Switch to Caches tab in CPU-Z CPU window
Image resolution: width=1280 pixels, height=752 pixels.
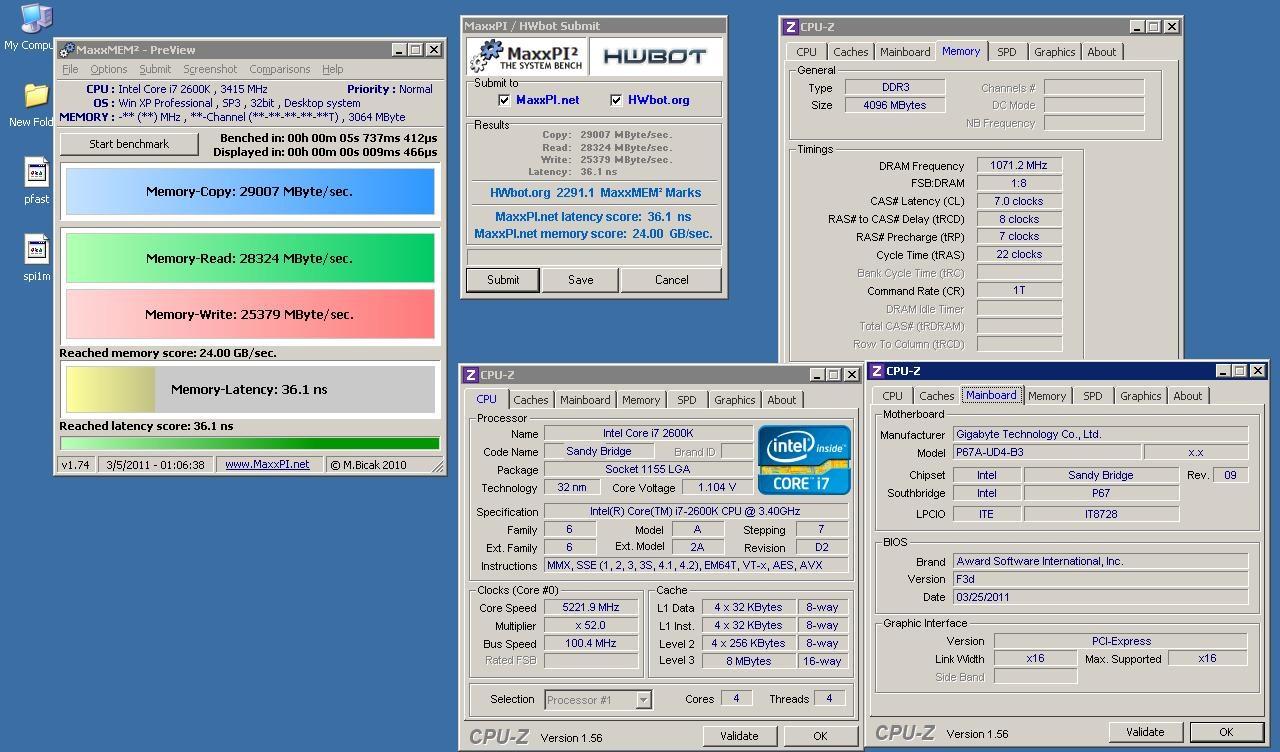(x=531, y=400)
